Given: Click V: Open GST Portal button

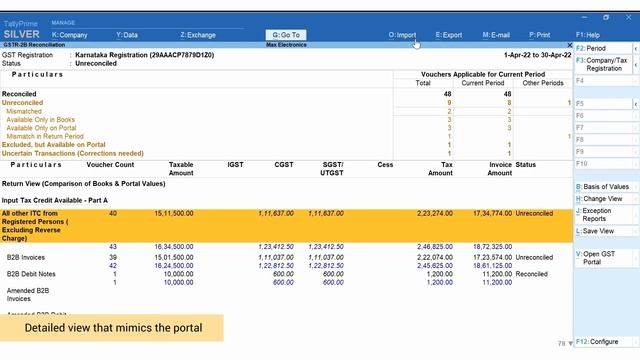Looking at the screenshot, I should 603,258.
